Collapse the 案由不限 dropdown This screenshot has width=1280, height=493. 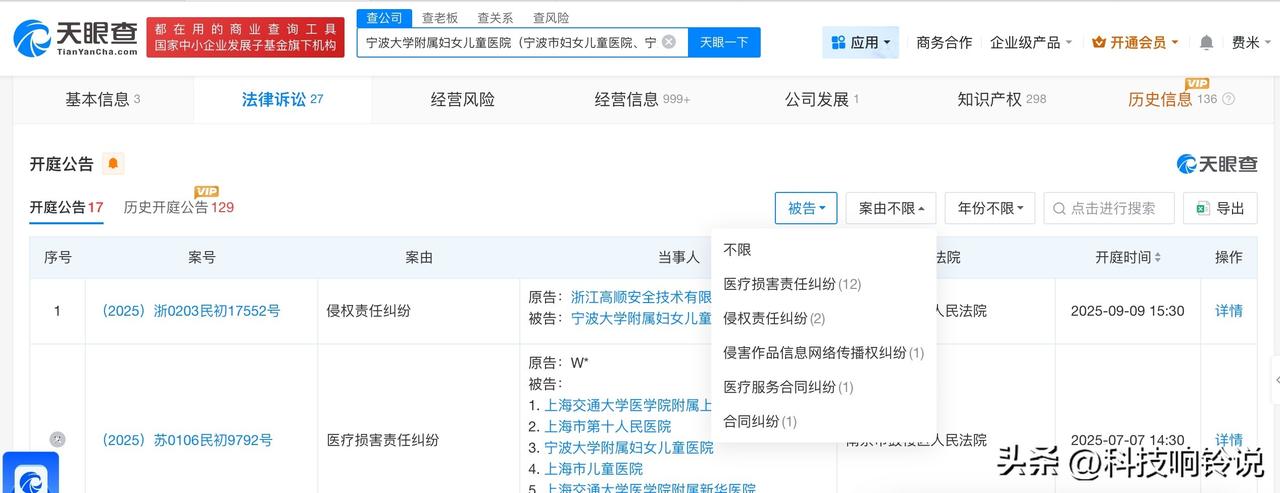tap(891, 208)
